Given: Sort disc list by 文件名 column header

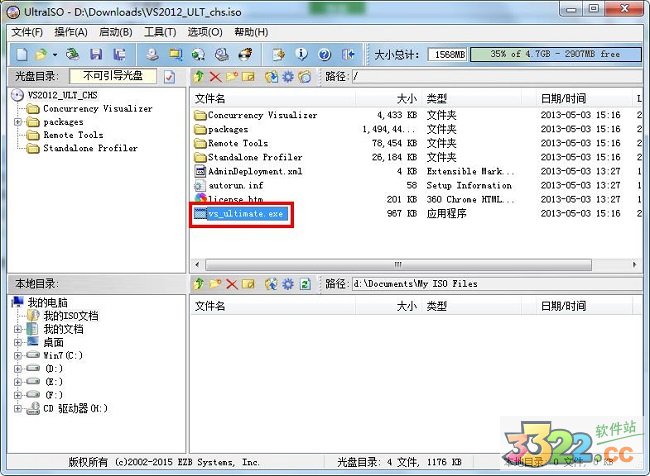Looking at the screenshot, I should (x=274, y=99).
